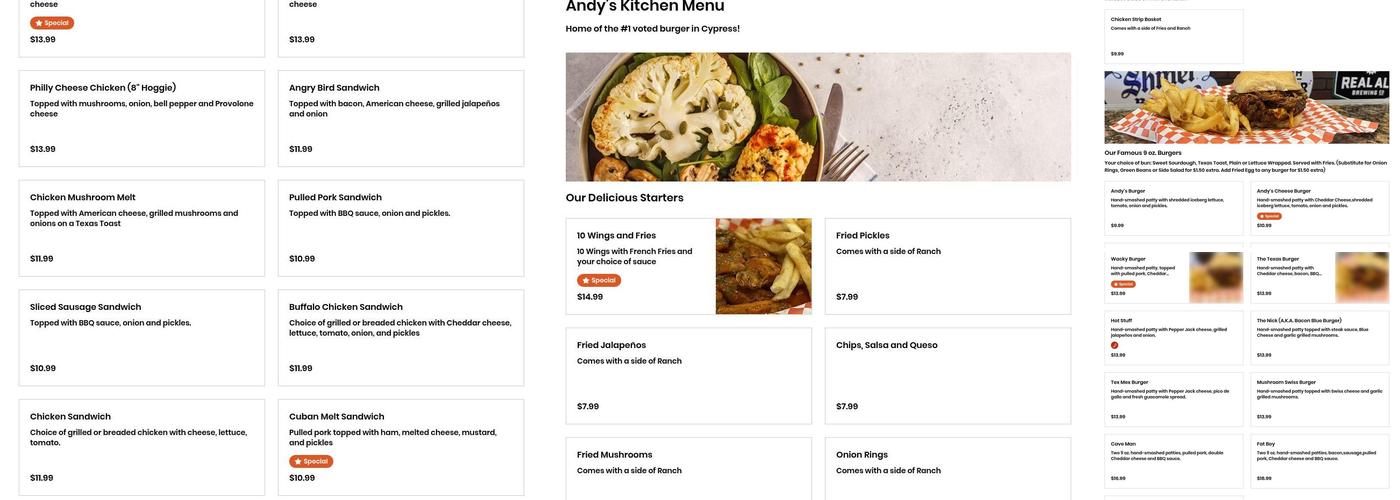This screenshot has width=1400, height=500.
Task: Click the Special badge on Wacky Burger
Action: pos(1123,284)
